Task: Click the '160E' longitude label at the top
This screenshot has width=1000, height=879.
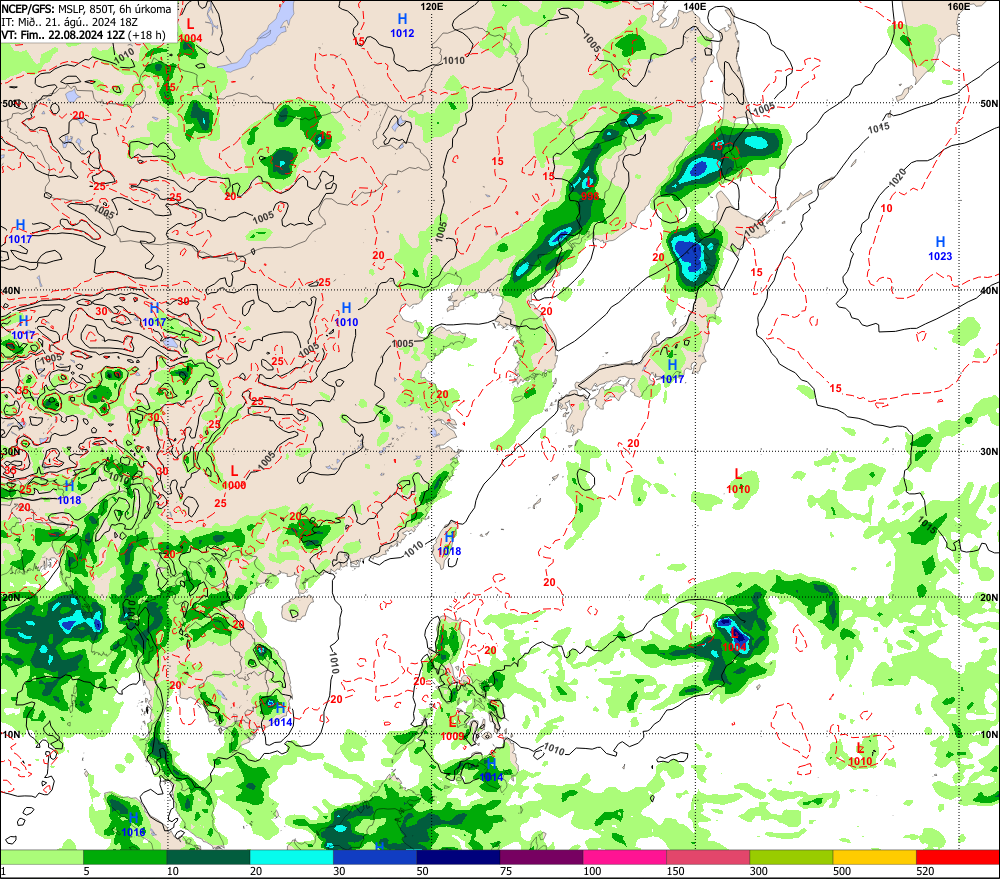Action: tap(959, 6)
